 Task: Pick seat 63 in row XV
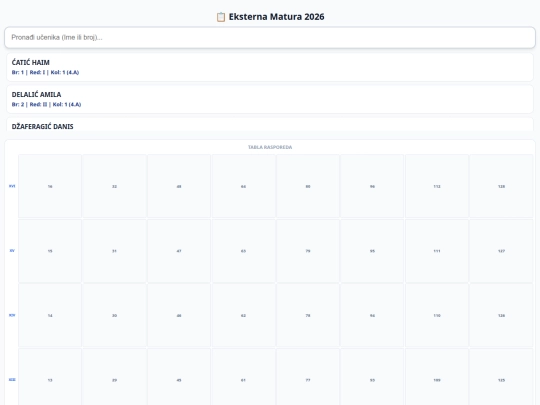243,251
